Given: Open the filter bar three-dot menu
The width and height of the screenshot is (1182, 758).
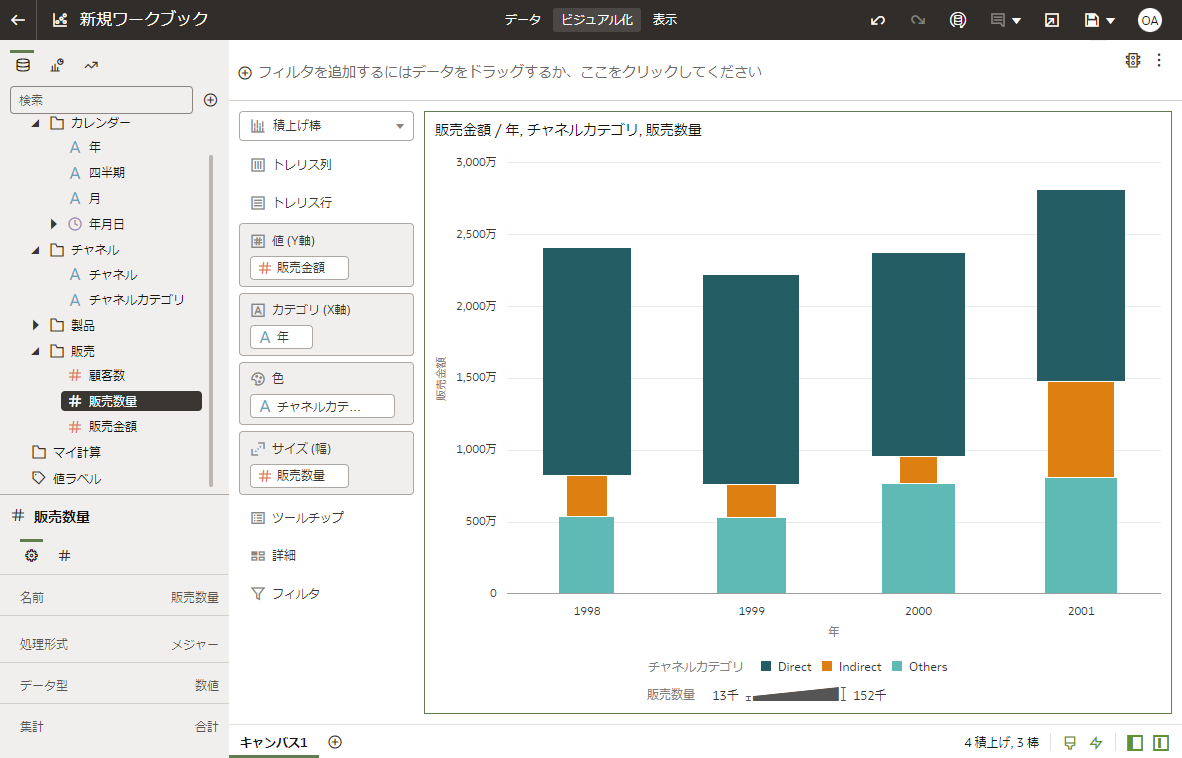Looking at the screenshot, I should tap(1159, 60).
